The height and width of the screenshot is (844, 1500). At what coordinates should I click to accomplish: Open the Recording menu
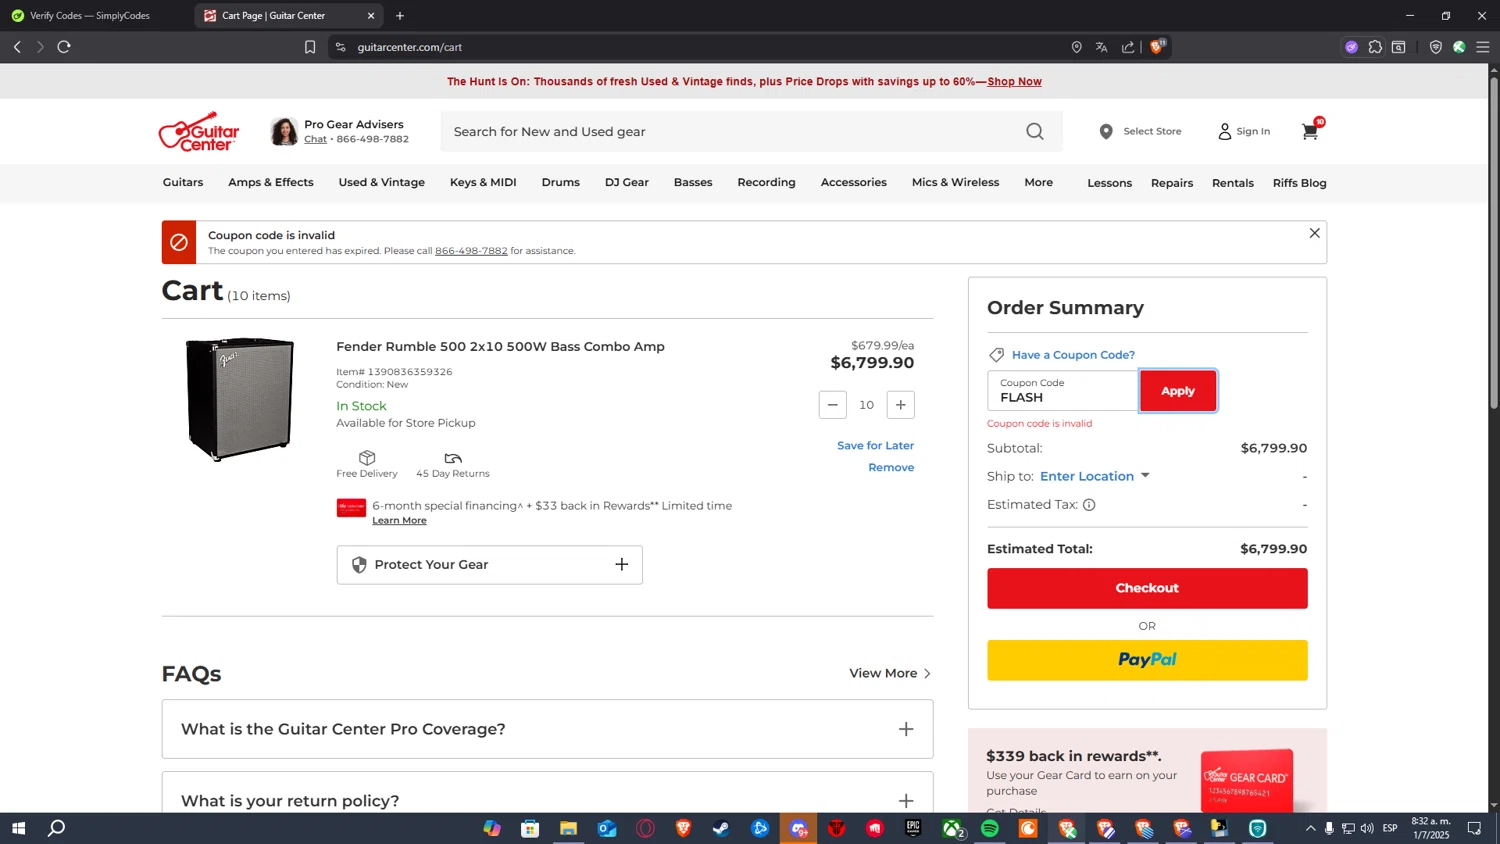pyautogui.click(x=767, y=182)
